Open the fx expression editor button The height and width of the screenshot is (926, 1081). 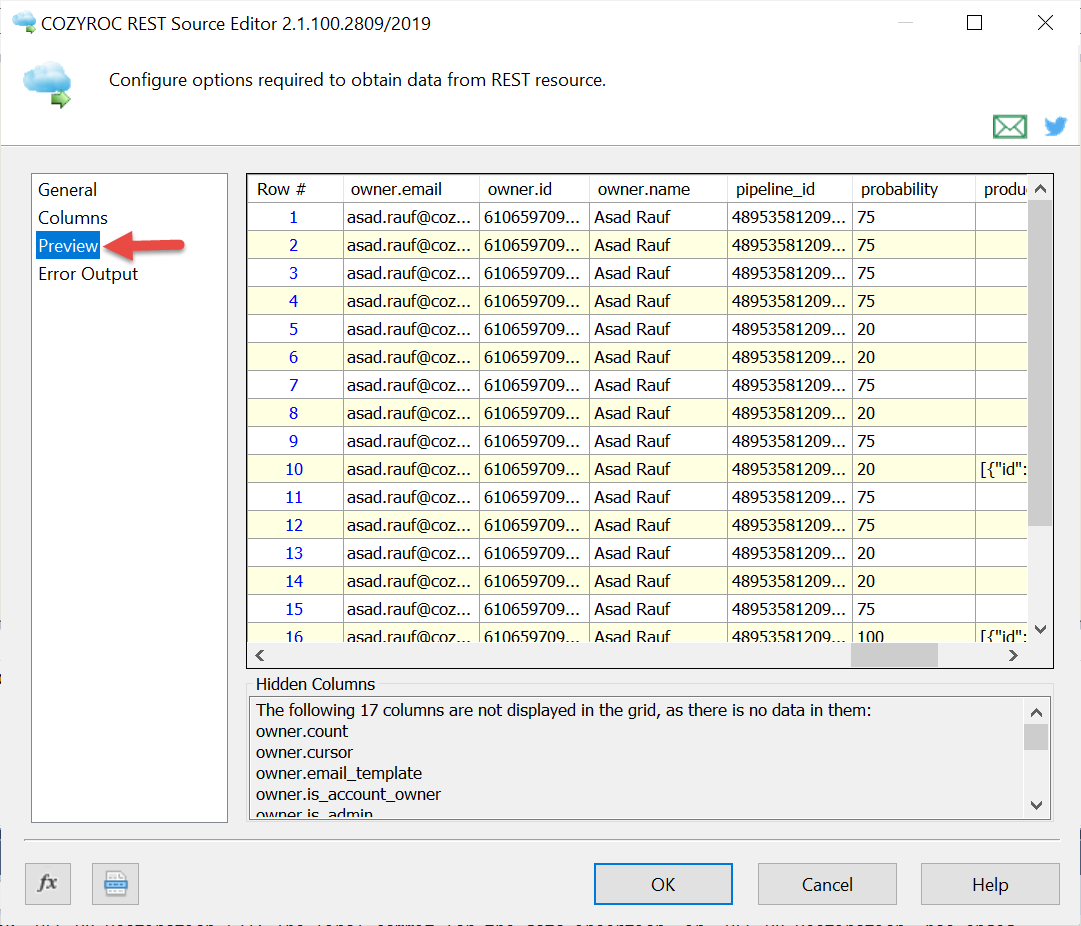coord(48,883)
